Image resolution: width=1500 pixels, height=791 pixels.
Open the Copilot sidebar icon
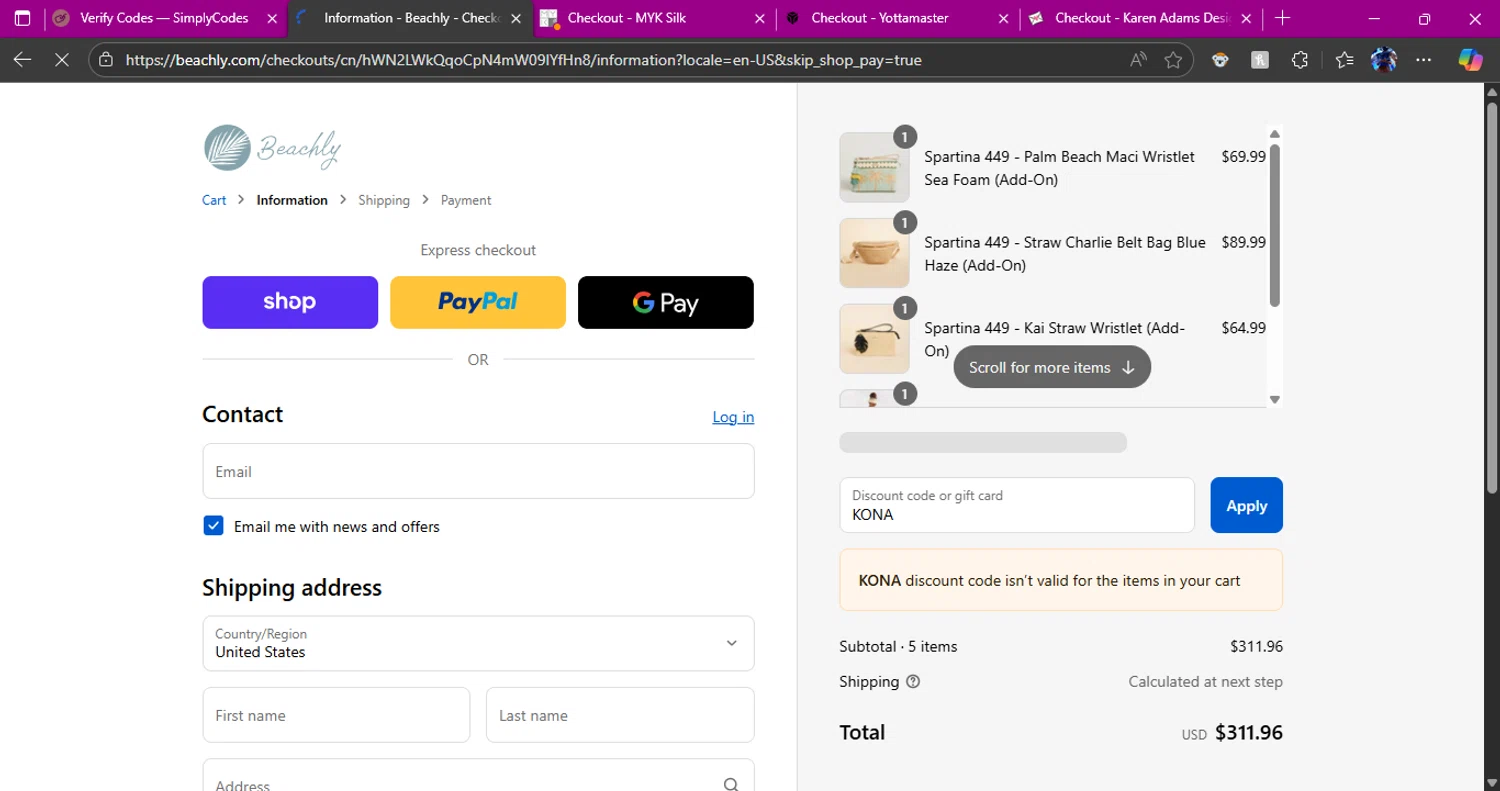pyautogui.click(x=1470, y=60)
